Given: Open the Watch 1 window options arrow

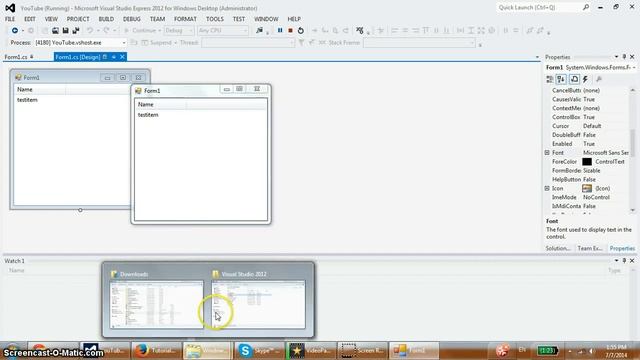Looking at the screenshot, I should [616, 260].
